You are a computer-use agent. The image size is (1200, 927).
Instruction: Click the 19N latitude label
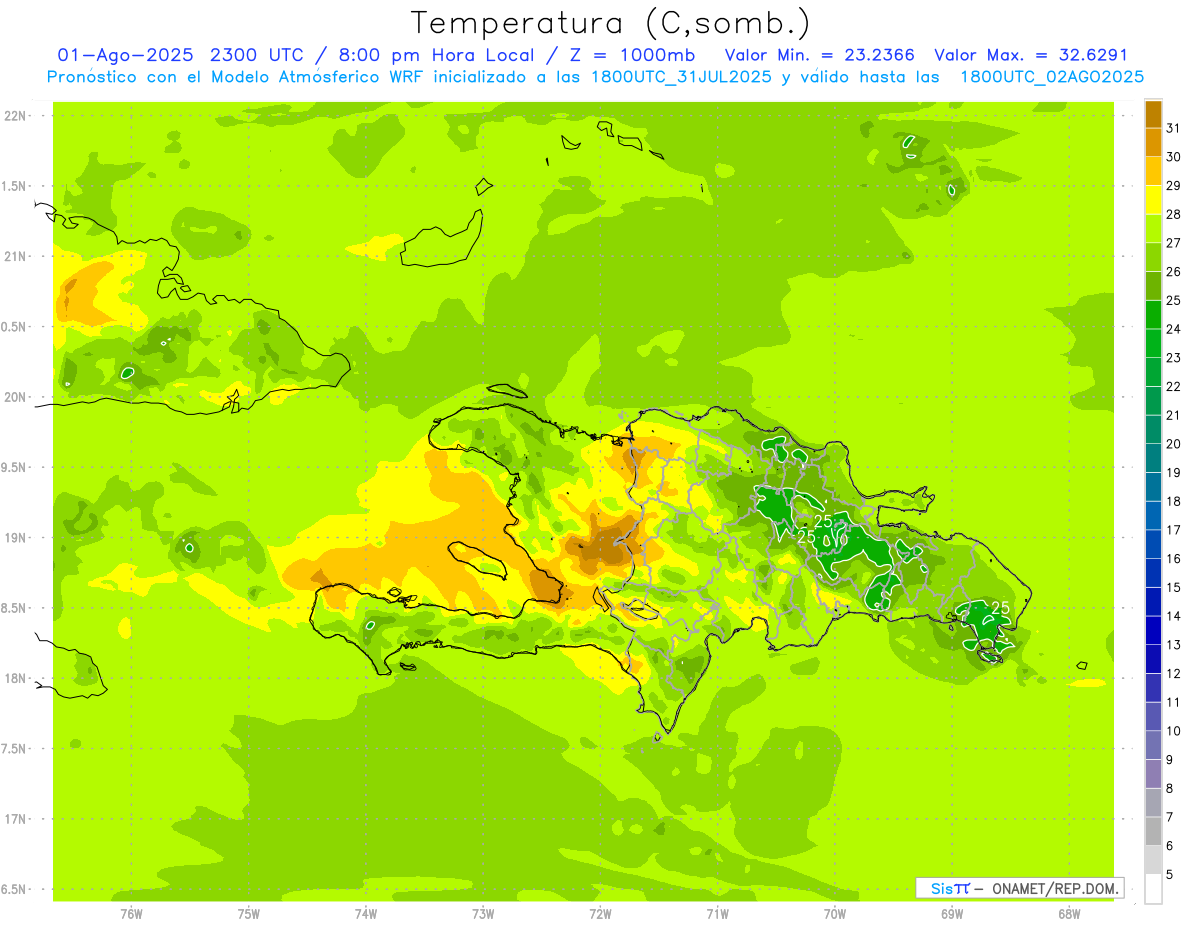17,538
